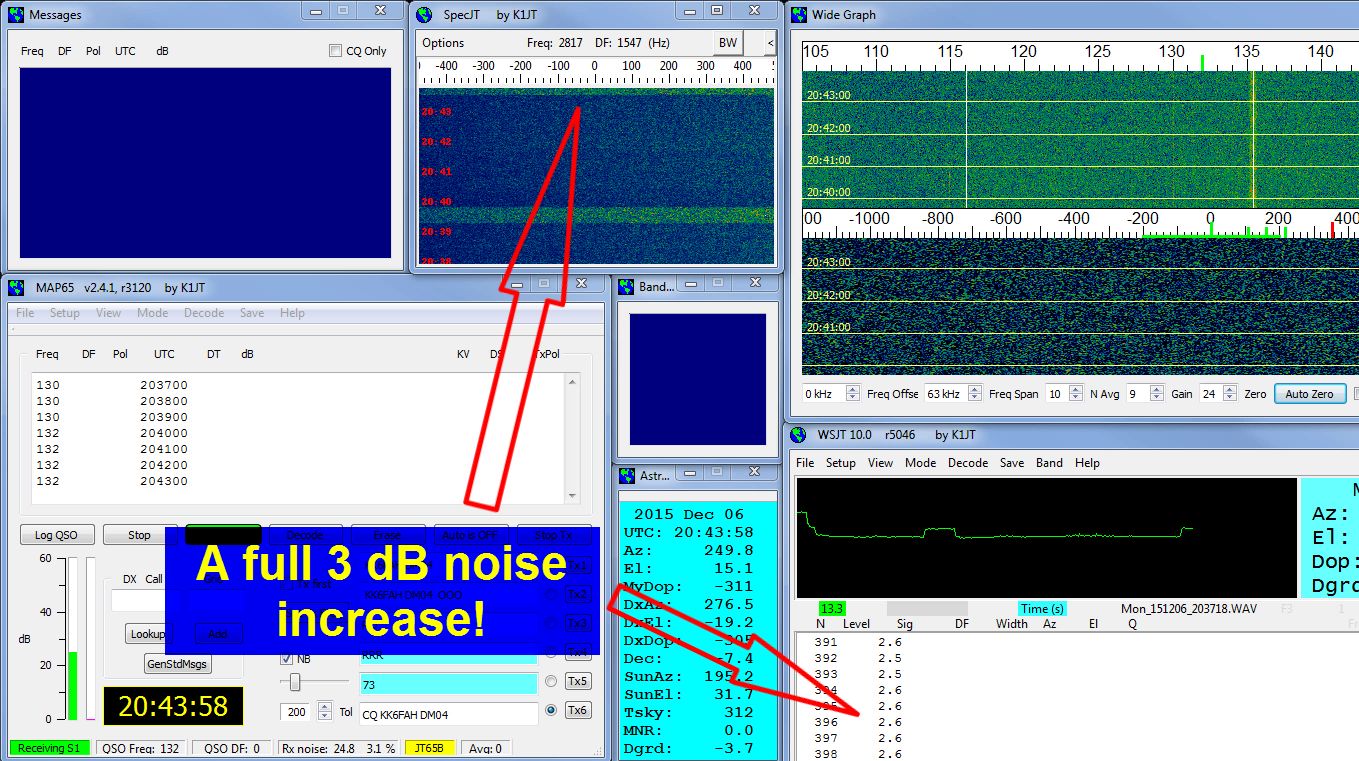Screen dimensions: 1359x761
Task: Enable the CQ Only checkbox in Messages
Action: click(336, 51)
